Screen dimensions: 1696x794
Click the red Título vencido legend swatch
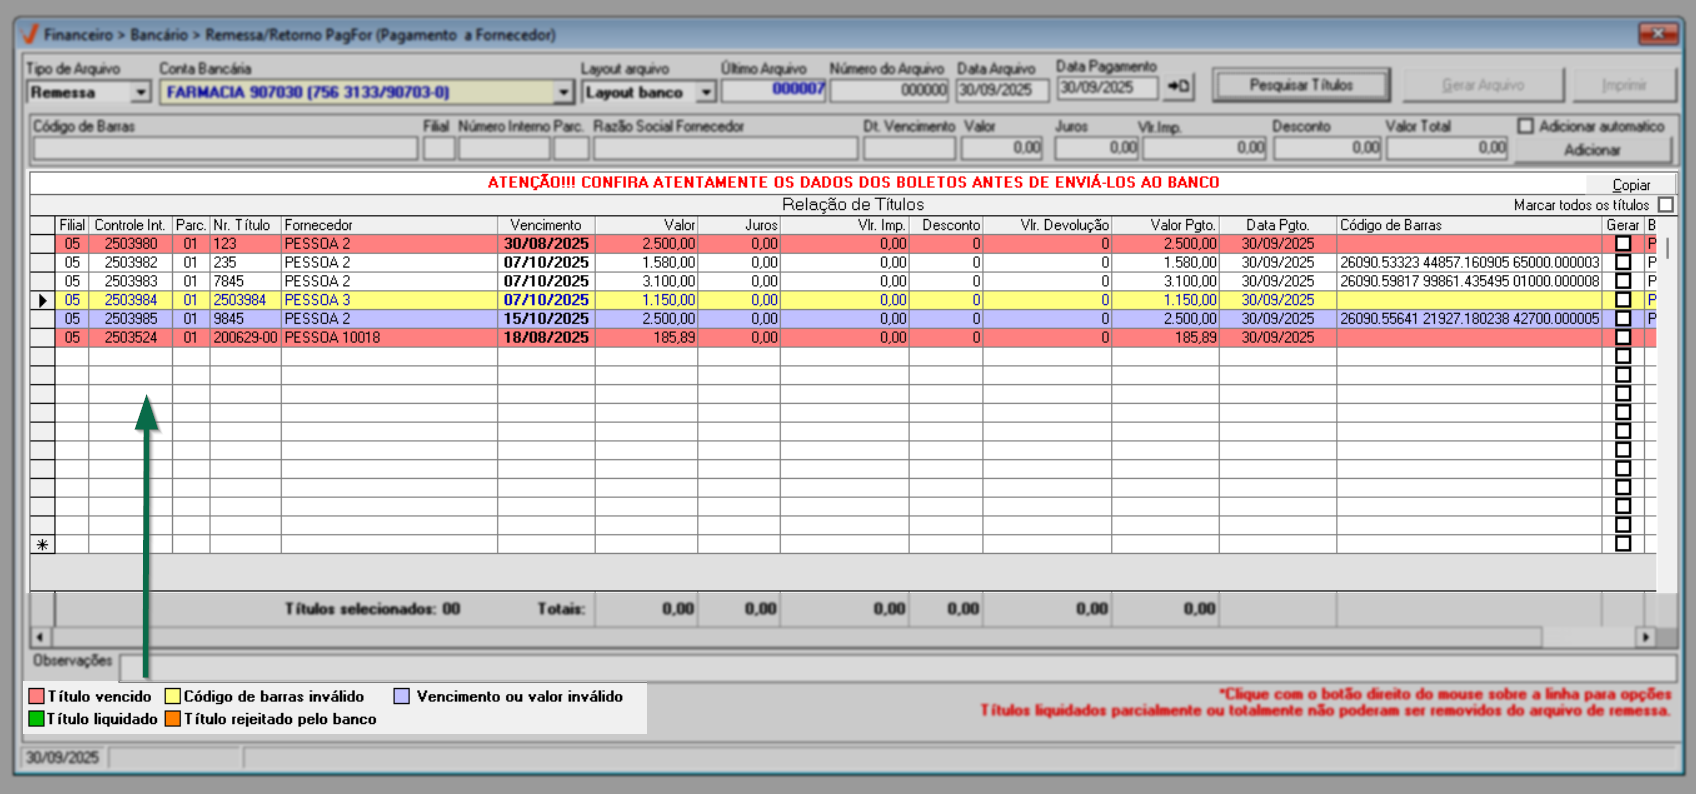point(37,696)
